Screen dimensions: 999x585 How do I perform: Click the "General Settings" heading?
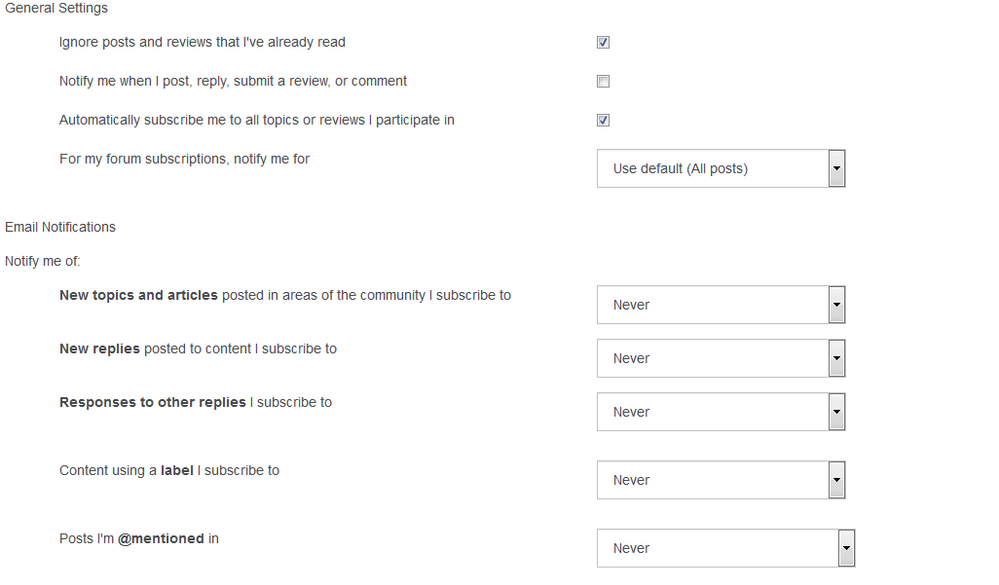[57, 8]
